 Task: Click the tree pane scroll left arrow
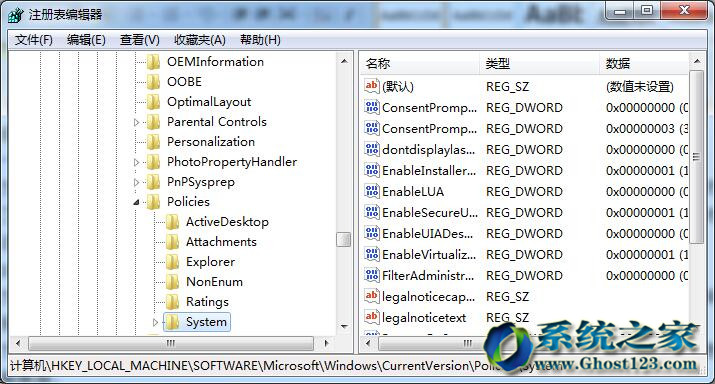[18, 343]
